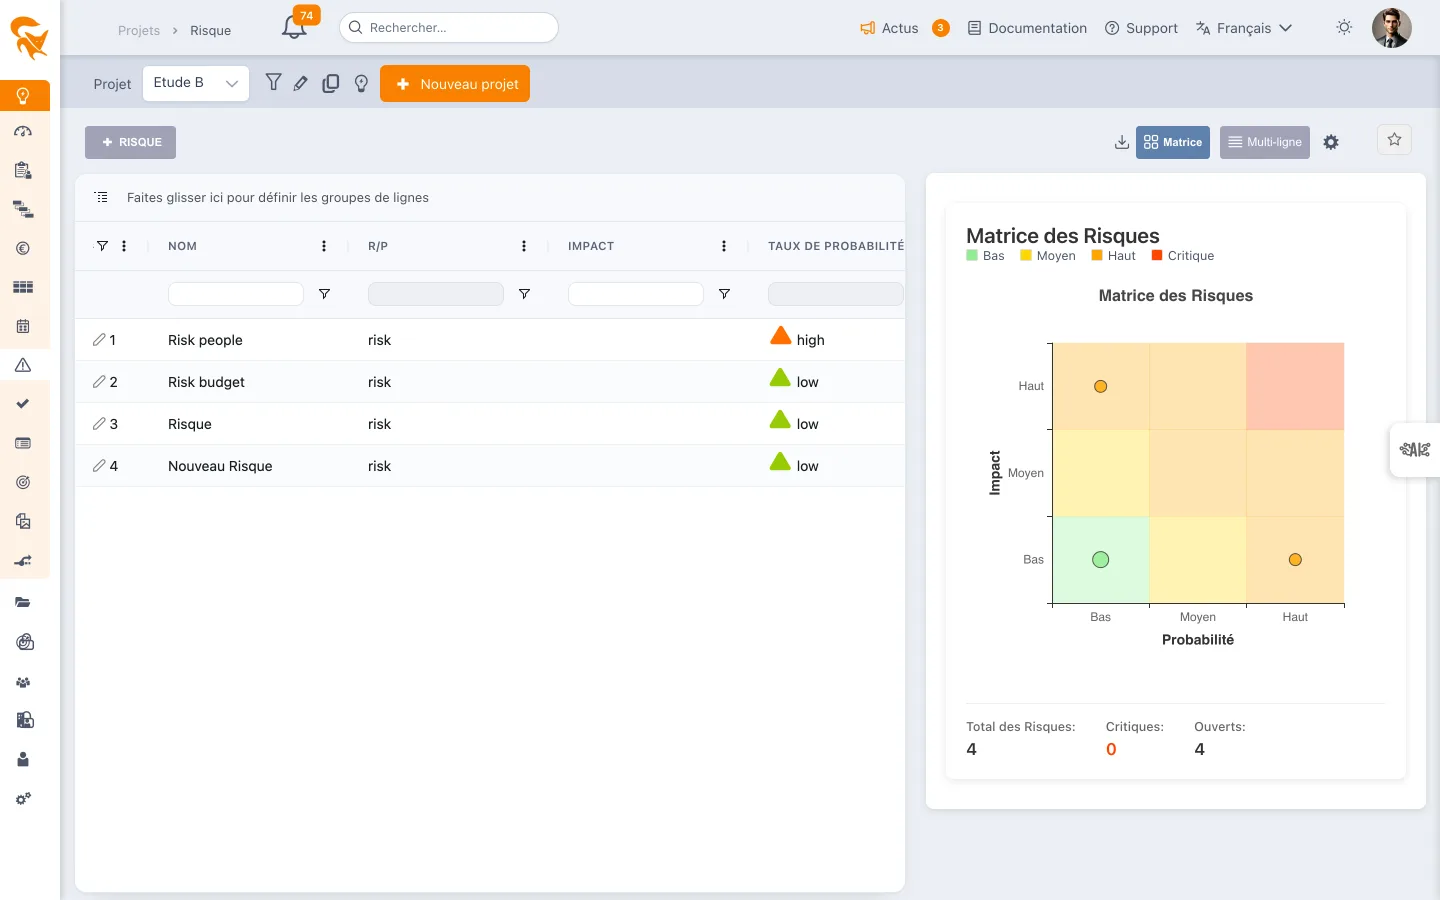This screenshot has width=1440, height=900.
Task: Toggle Bas legend item in chart
Action: (985, 256)
